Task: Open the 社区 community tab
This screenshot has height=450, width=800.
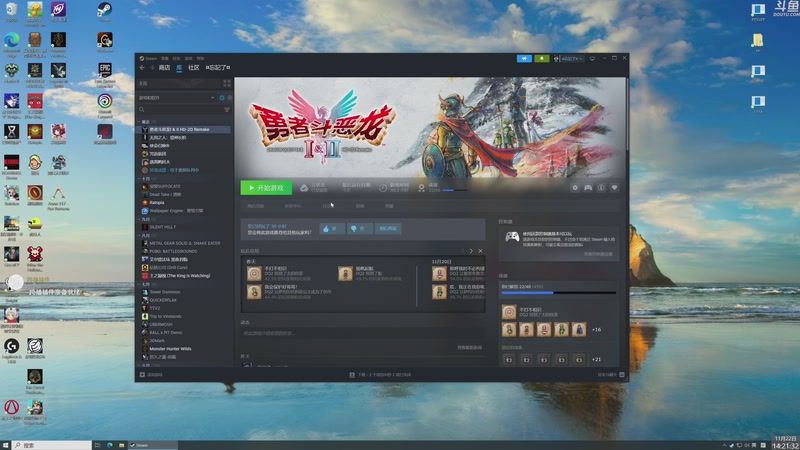Action: pyautogui.click(x=194, y=67)
